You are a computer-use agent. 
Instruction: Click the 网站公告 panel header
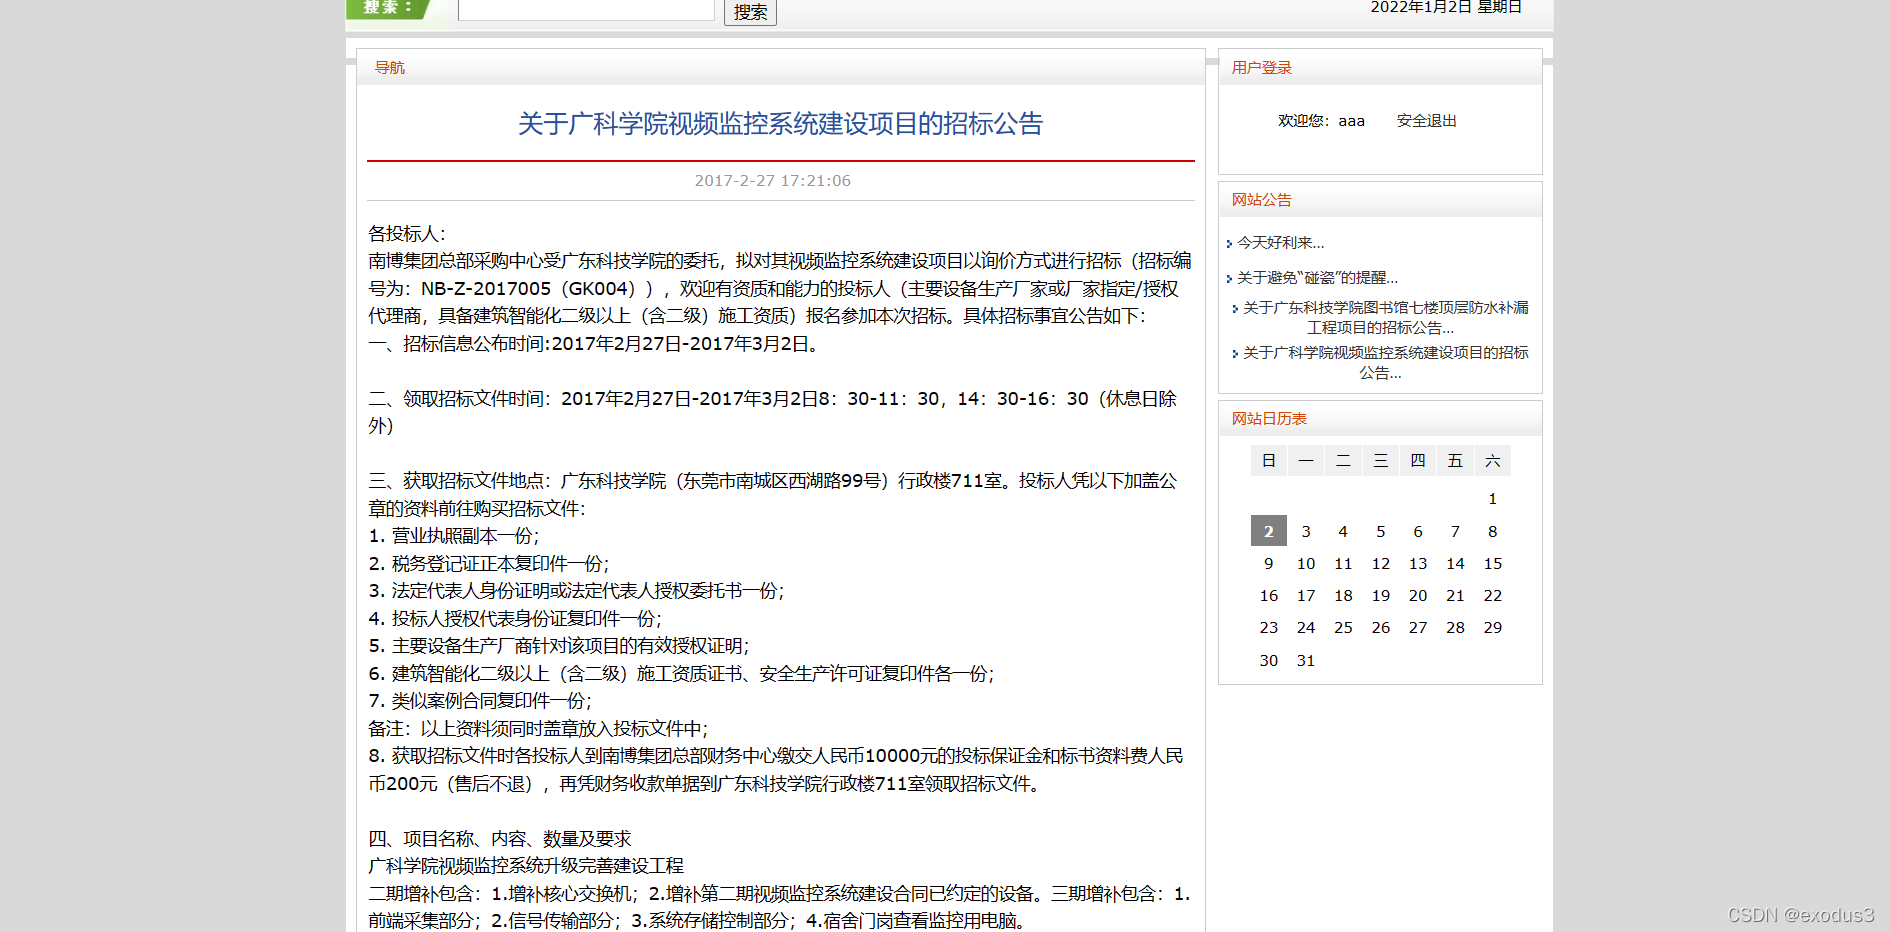(1262, 200)
